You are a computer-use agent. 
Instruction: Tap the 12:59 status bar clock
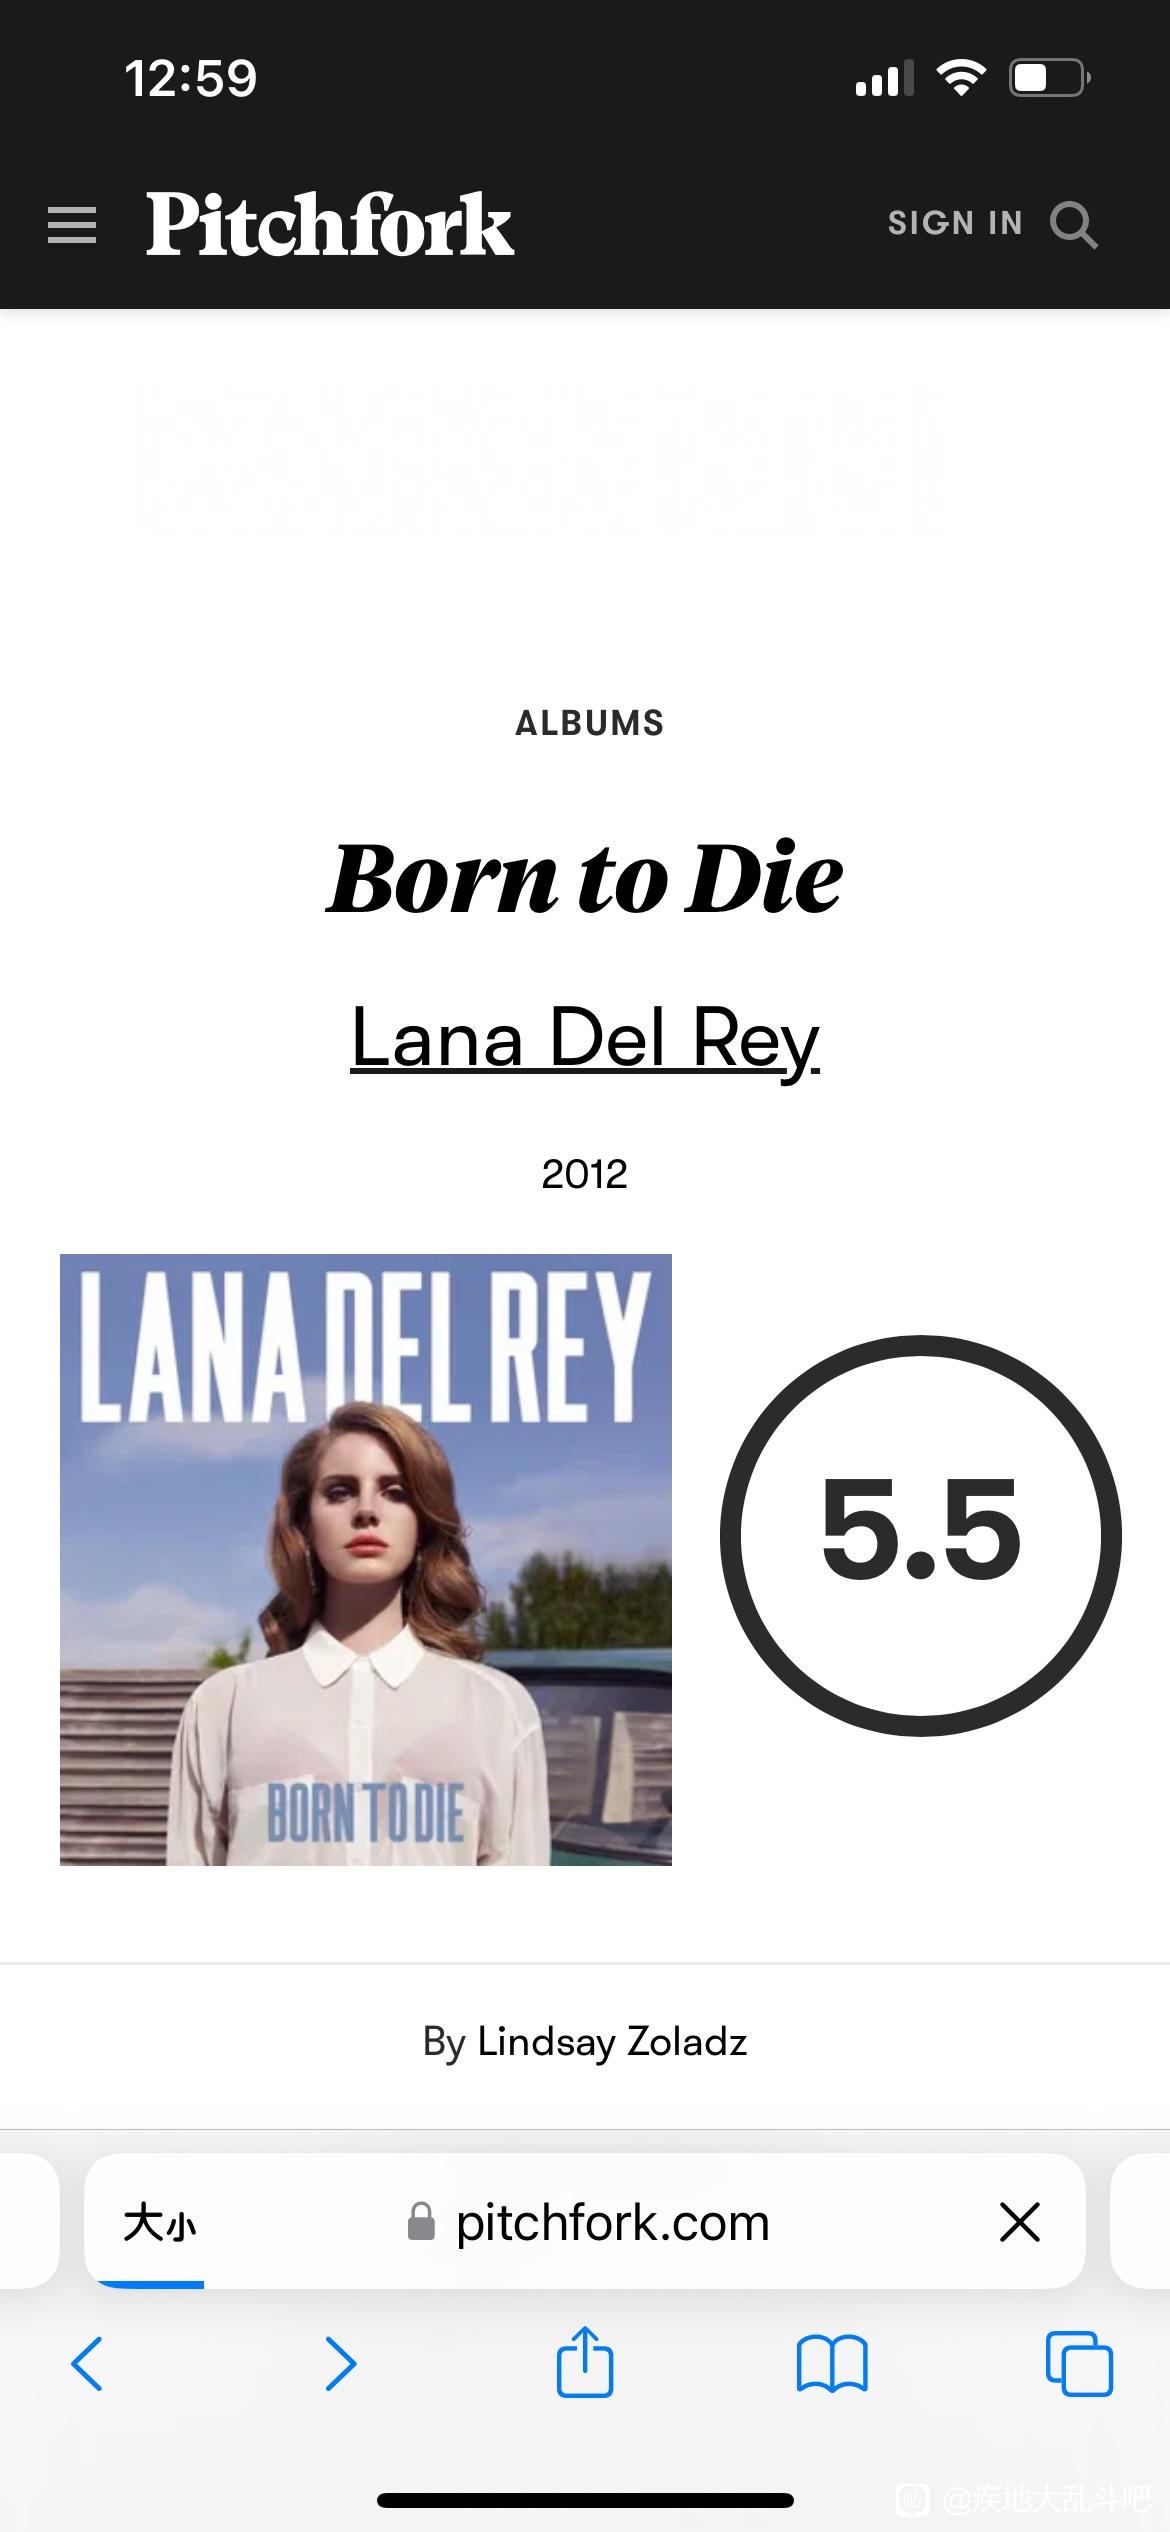pos(190,79)
